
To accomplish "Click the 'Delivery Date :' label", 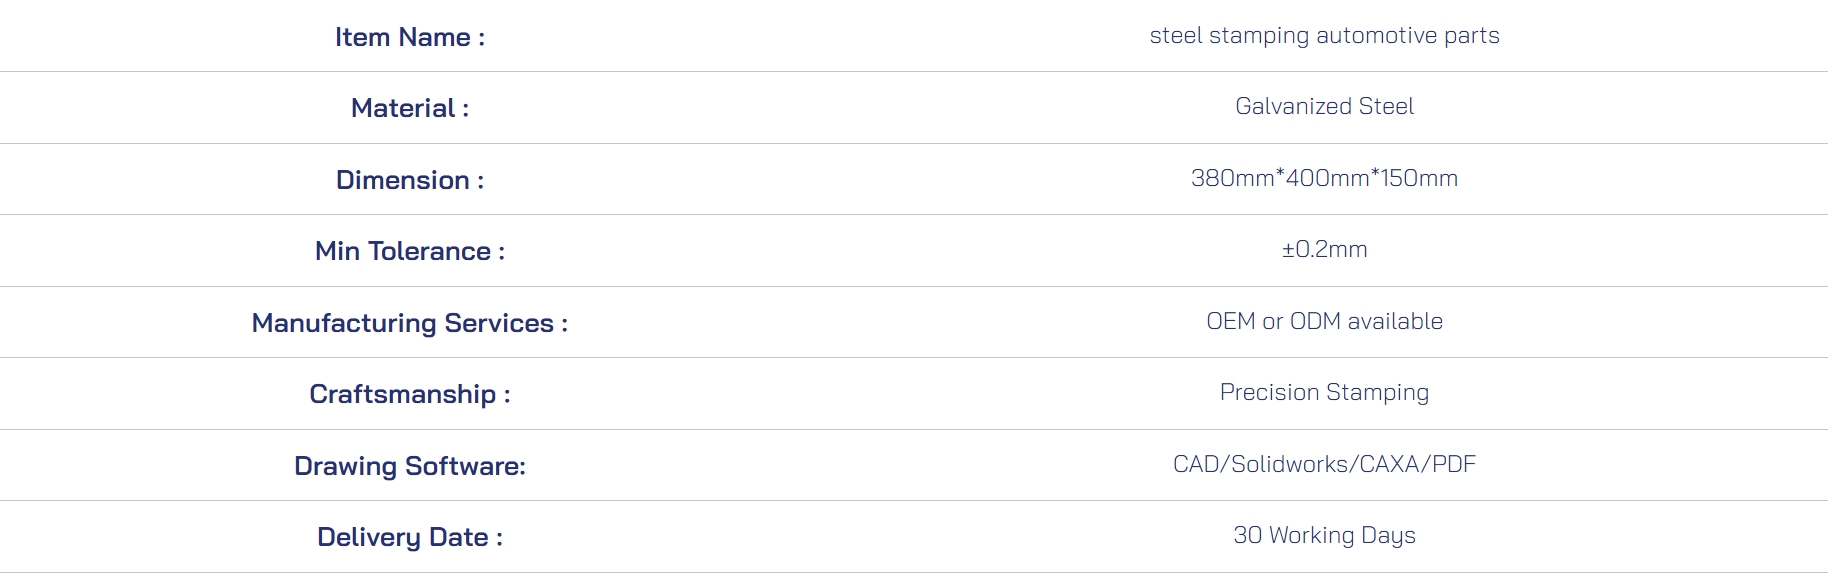I will coord(410,537).
